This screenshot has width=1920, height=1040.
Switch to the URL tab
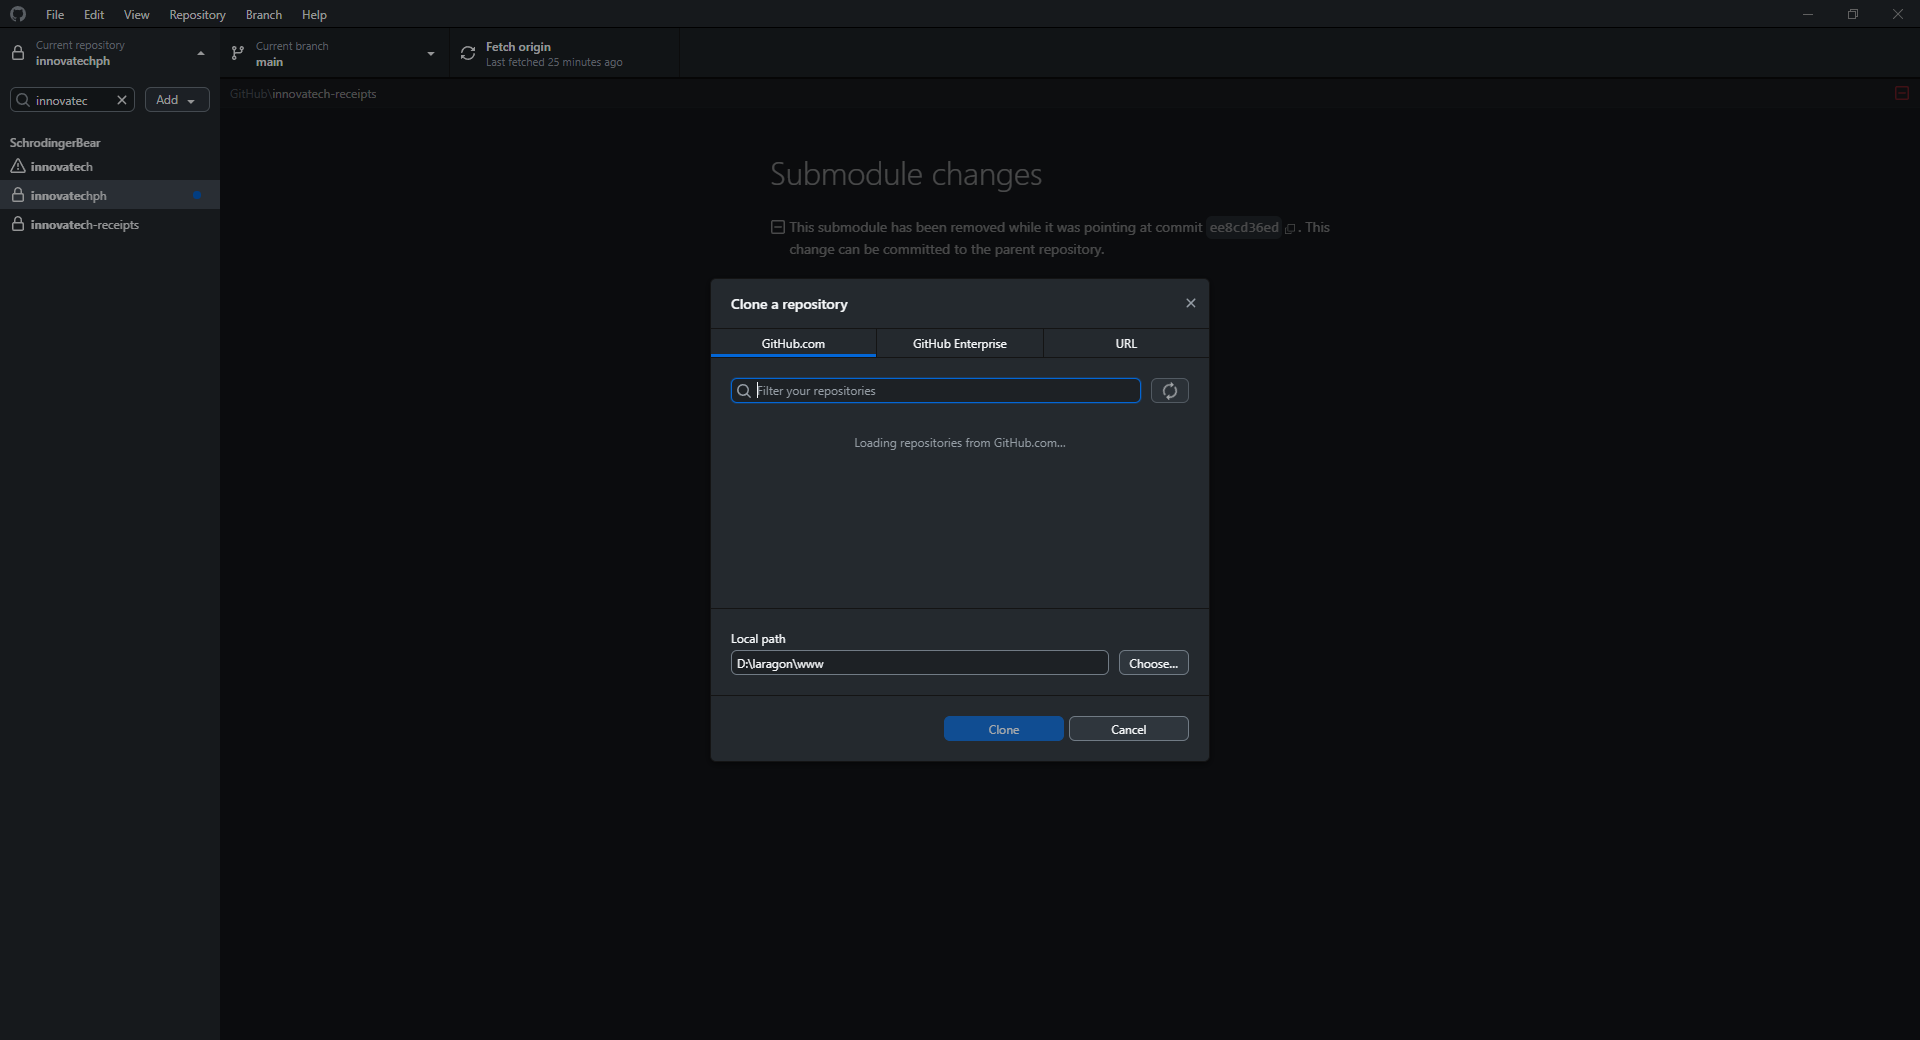point(1126,343)
